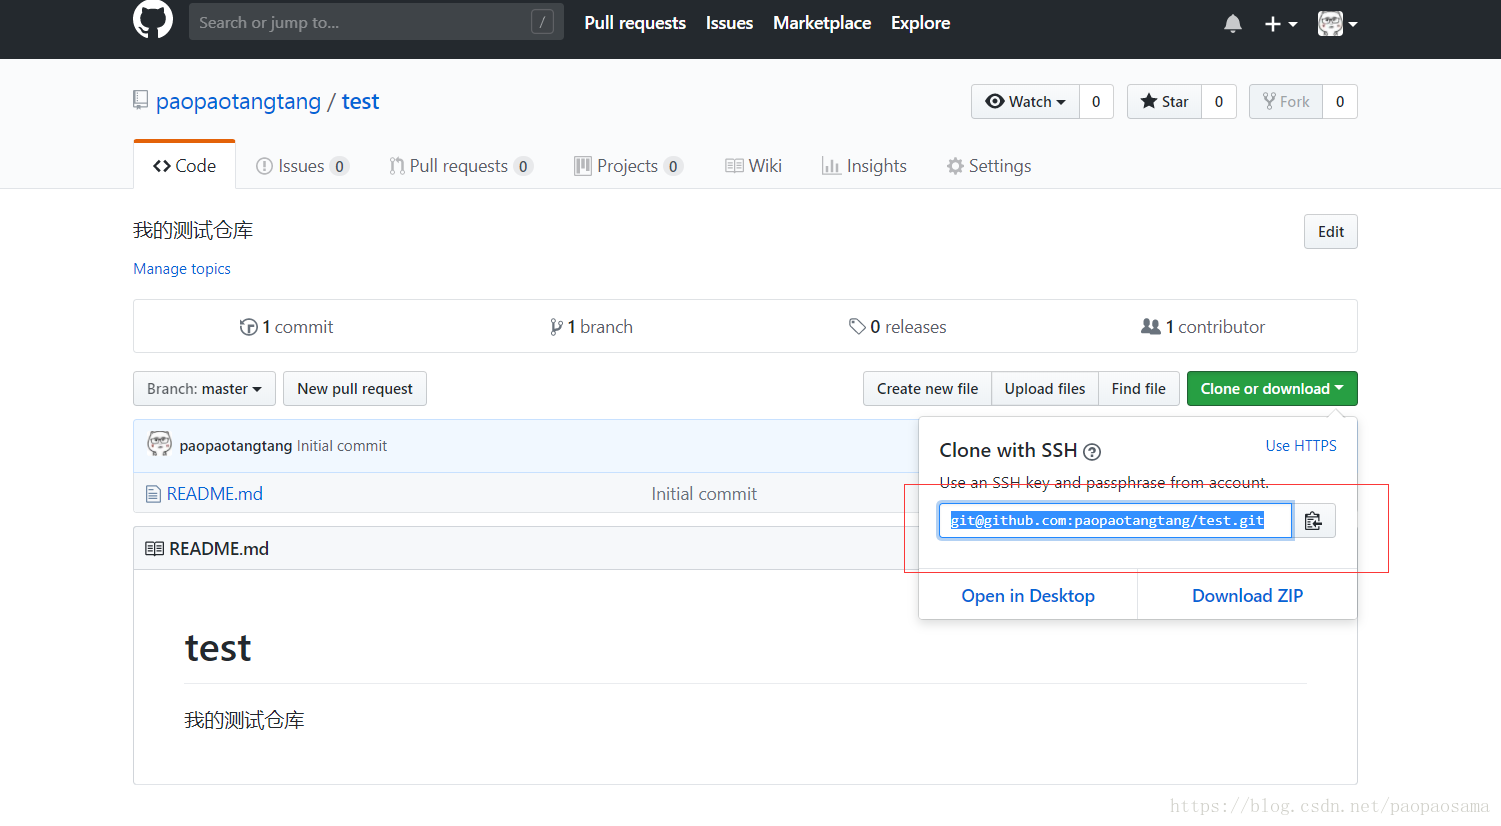Open Branch: master dropdown
Image resolution: width=1501 pixels, height=826 pixels.
point(204,389)
